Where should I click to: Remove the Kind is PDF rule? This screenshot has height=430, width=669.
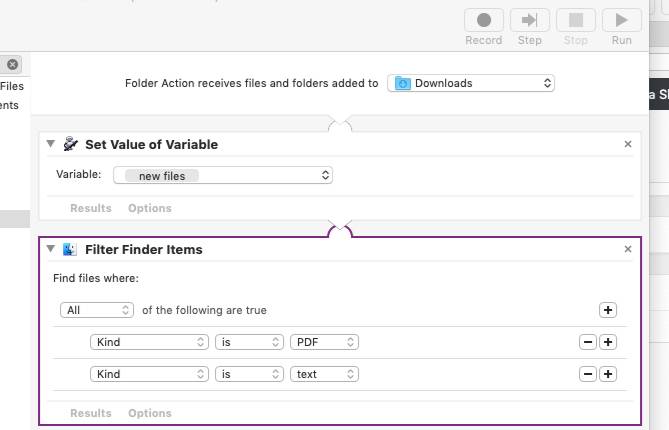coord(588,342)
